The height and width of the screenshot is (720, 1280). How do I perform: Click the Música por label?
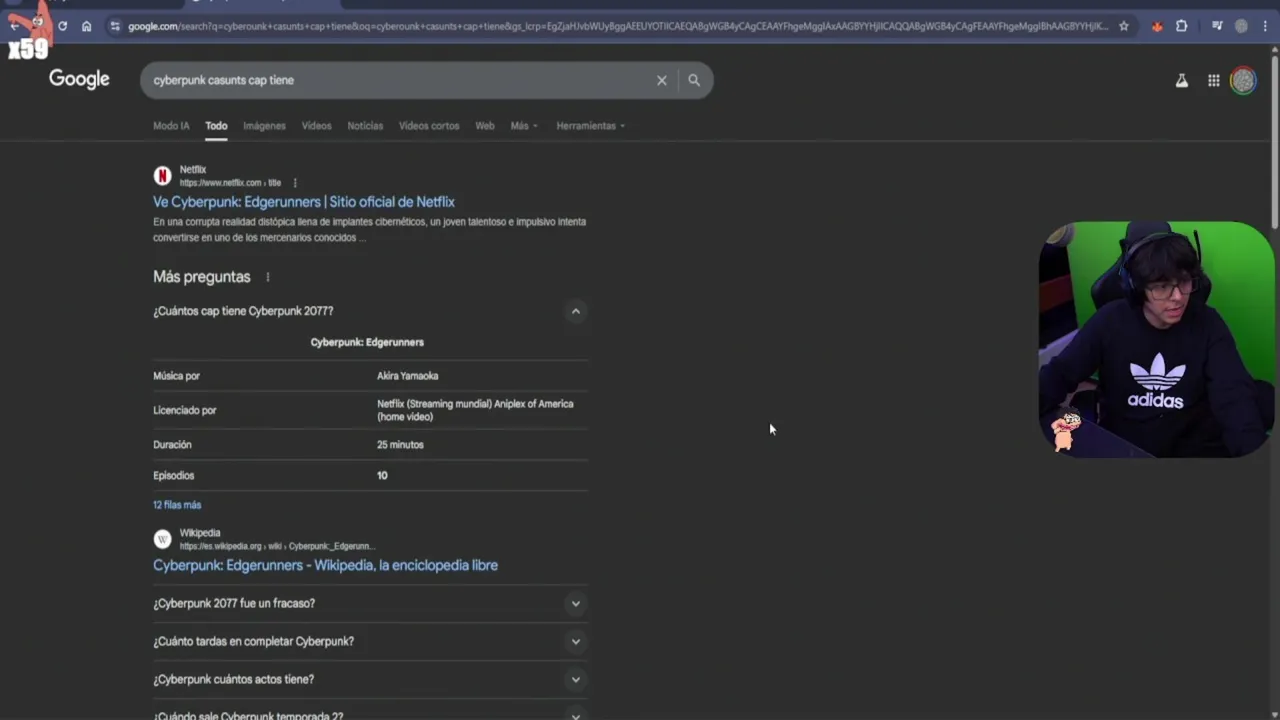[x=176, y=376]
